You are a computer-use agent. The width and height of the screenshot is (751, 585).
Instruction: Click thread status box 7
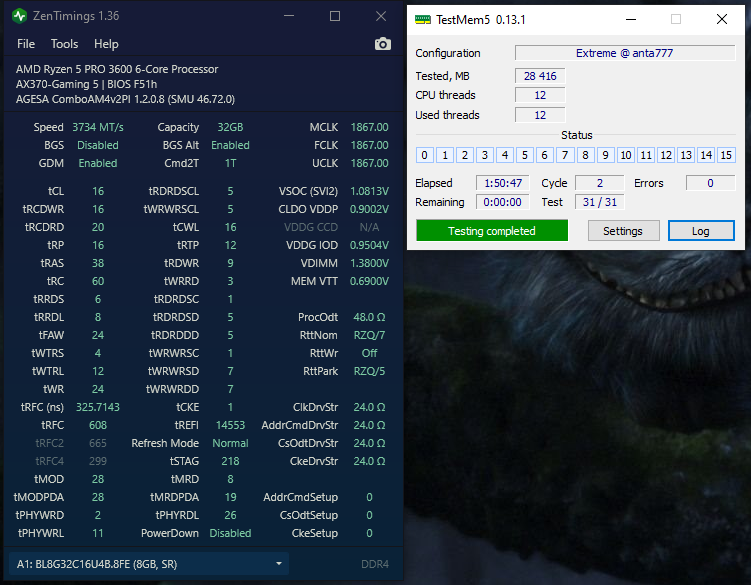tap(565, 155)
